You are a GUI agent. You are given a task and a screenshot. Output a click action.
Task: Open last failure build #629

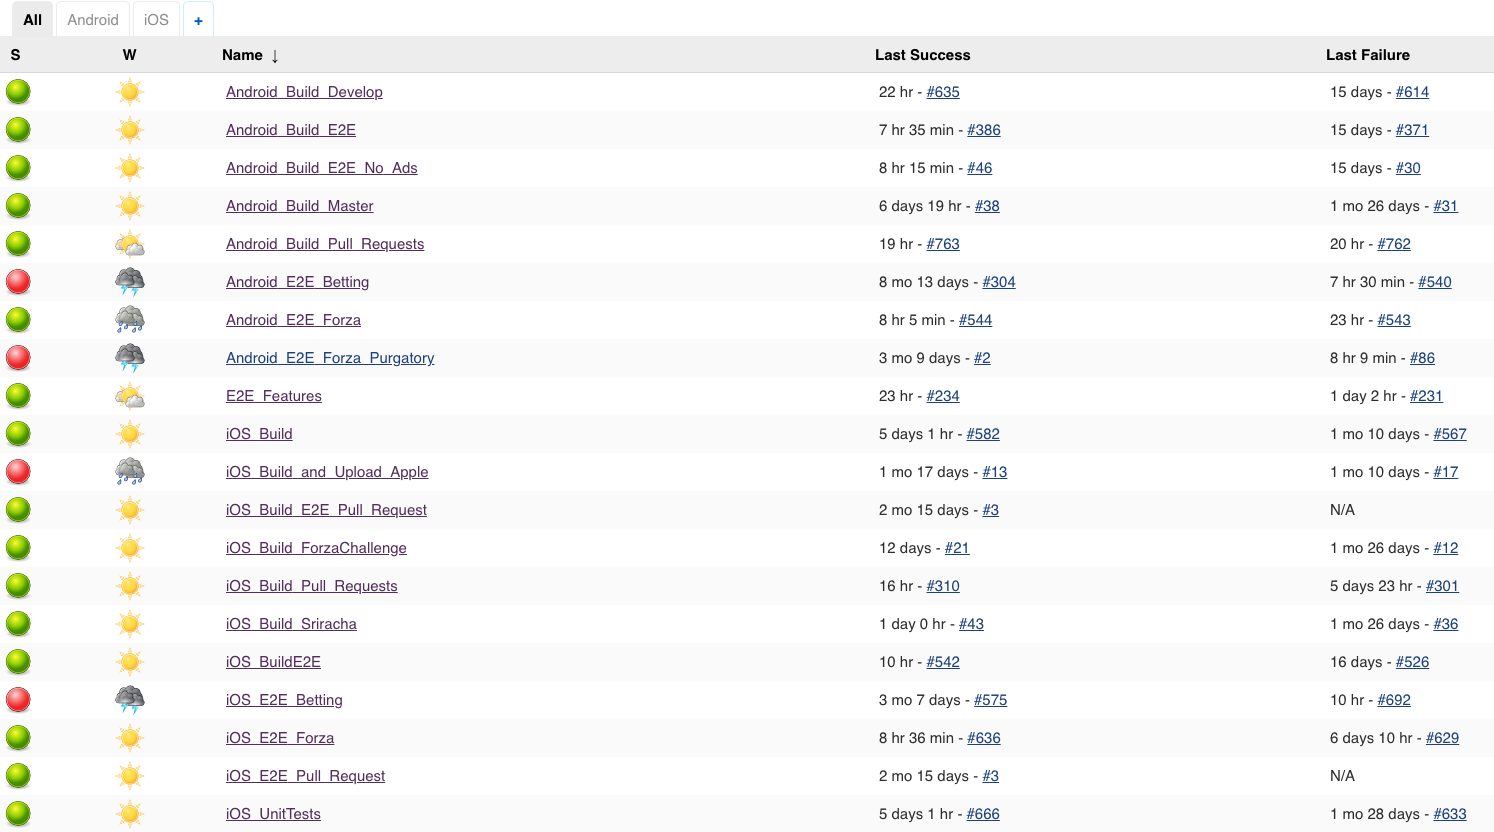point(1442,738)
